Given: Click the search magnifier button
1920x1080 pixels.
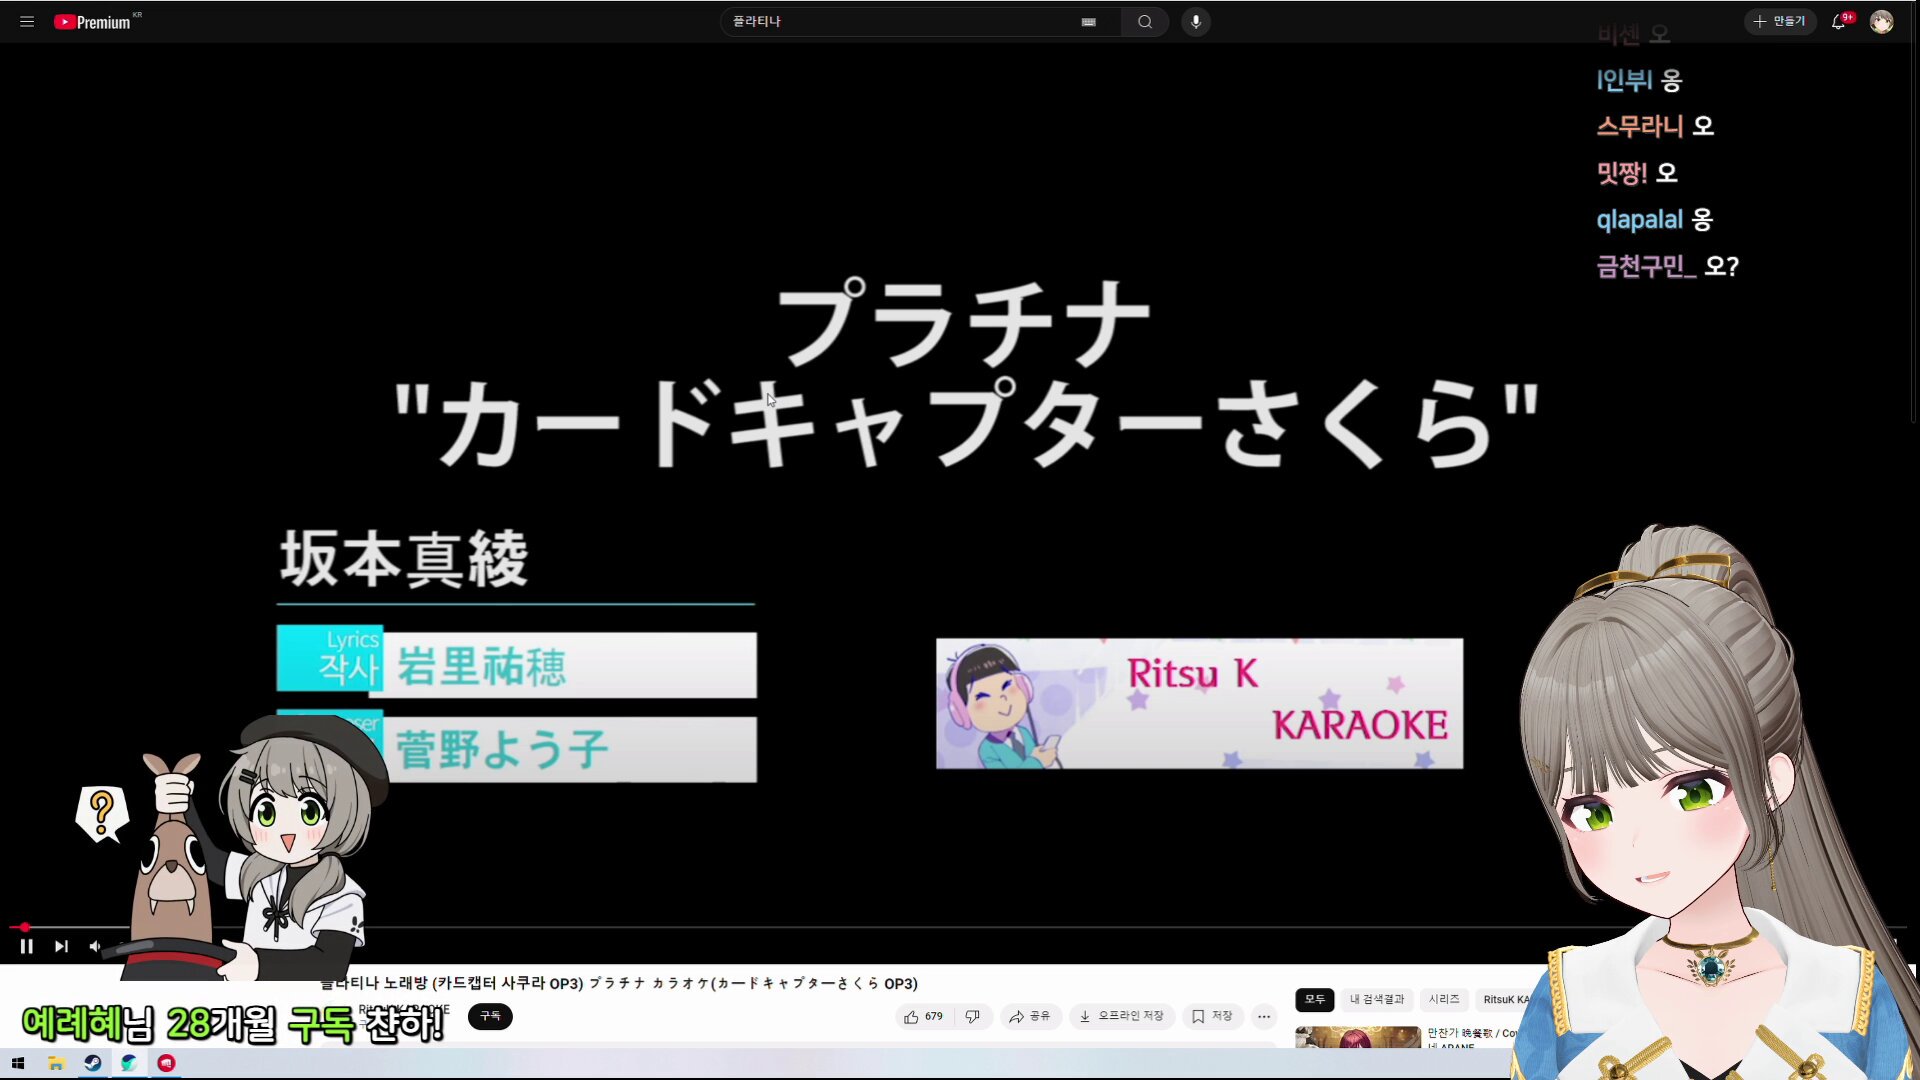Looking at the screenshot, I should coord(1144,21).
